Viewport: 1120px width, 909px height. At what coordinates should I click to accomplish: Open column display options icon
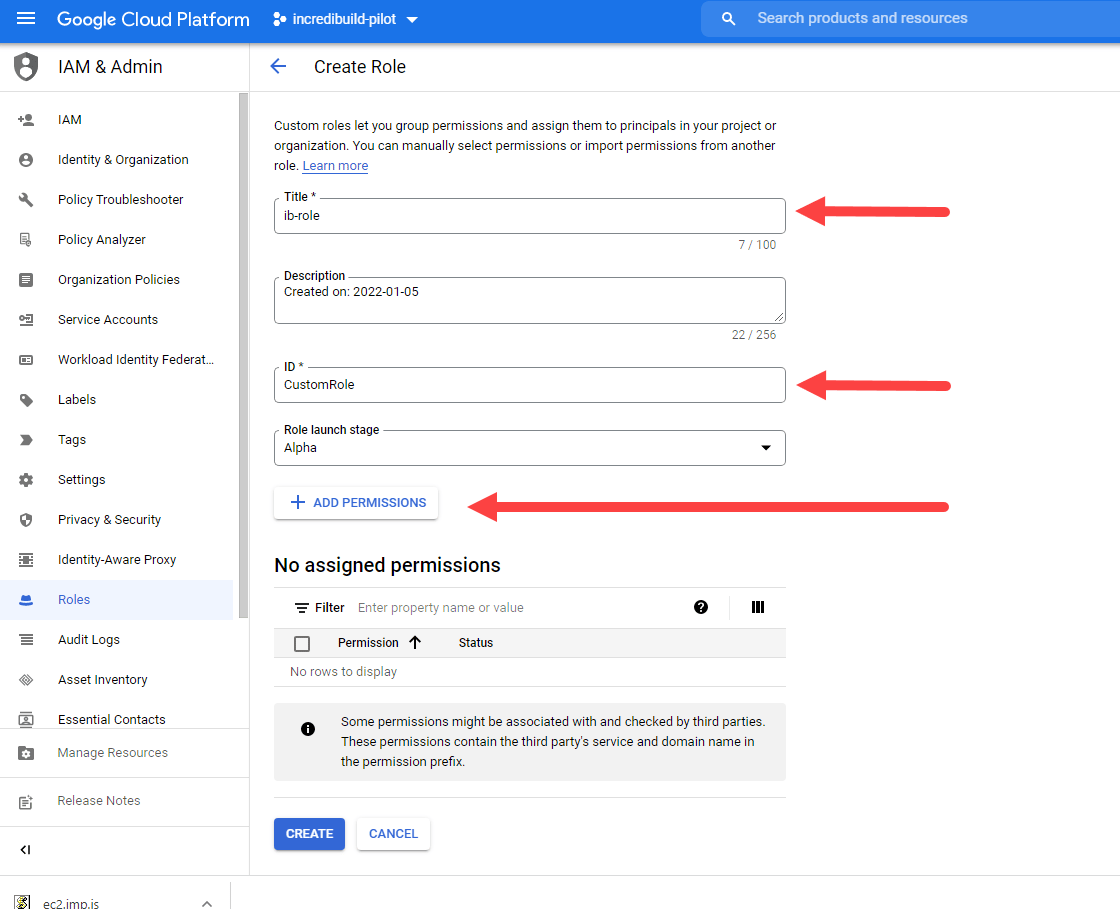point(758,607)
